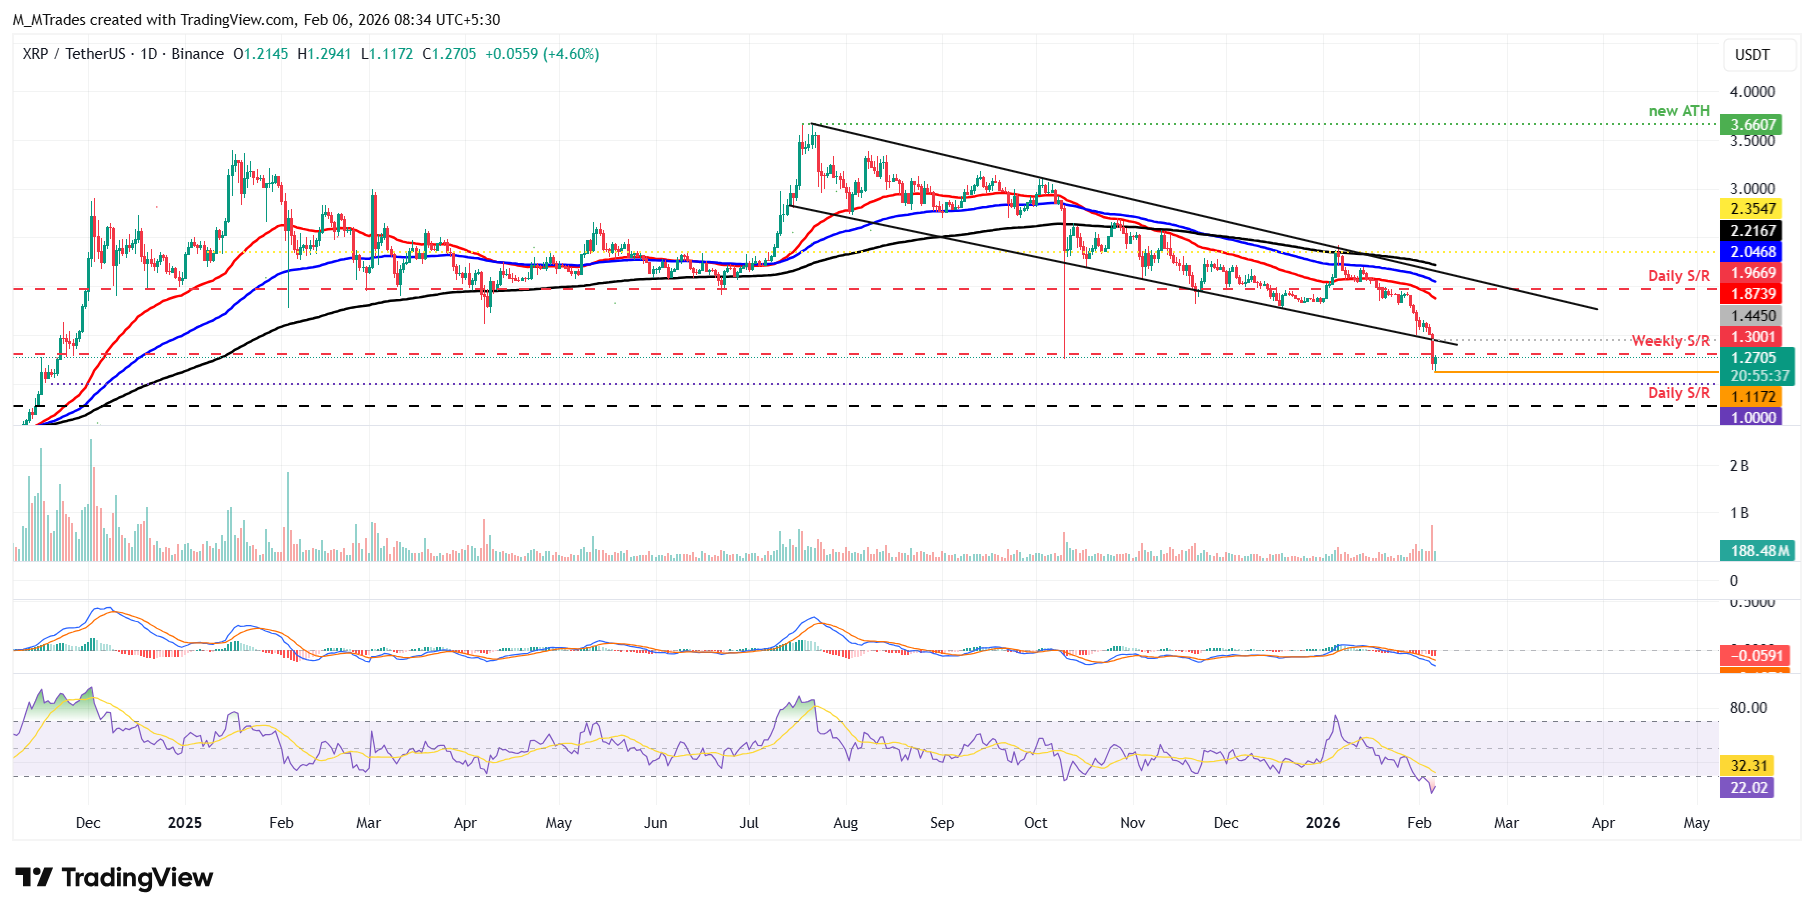Select the purple 1.0000 price label
This screenshot has height=915, width=1814.
[1753, 417]
